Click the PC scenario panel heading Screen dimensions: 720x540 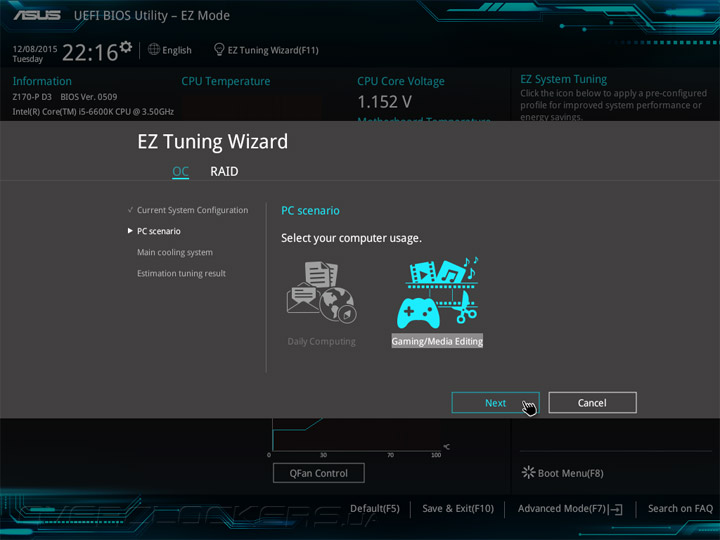[x=310, y=211]
